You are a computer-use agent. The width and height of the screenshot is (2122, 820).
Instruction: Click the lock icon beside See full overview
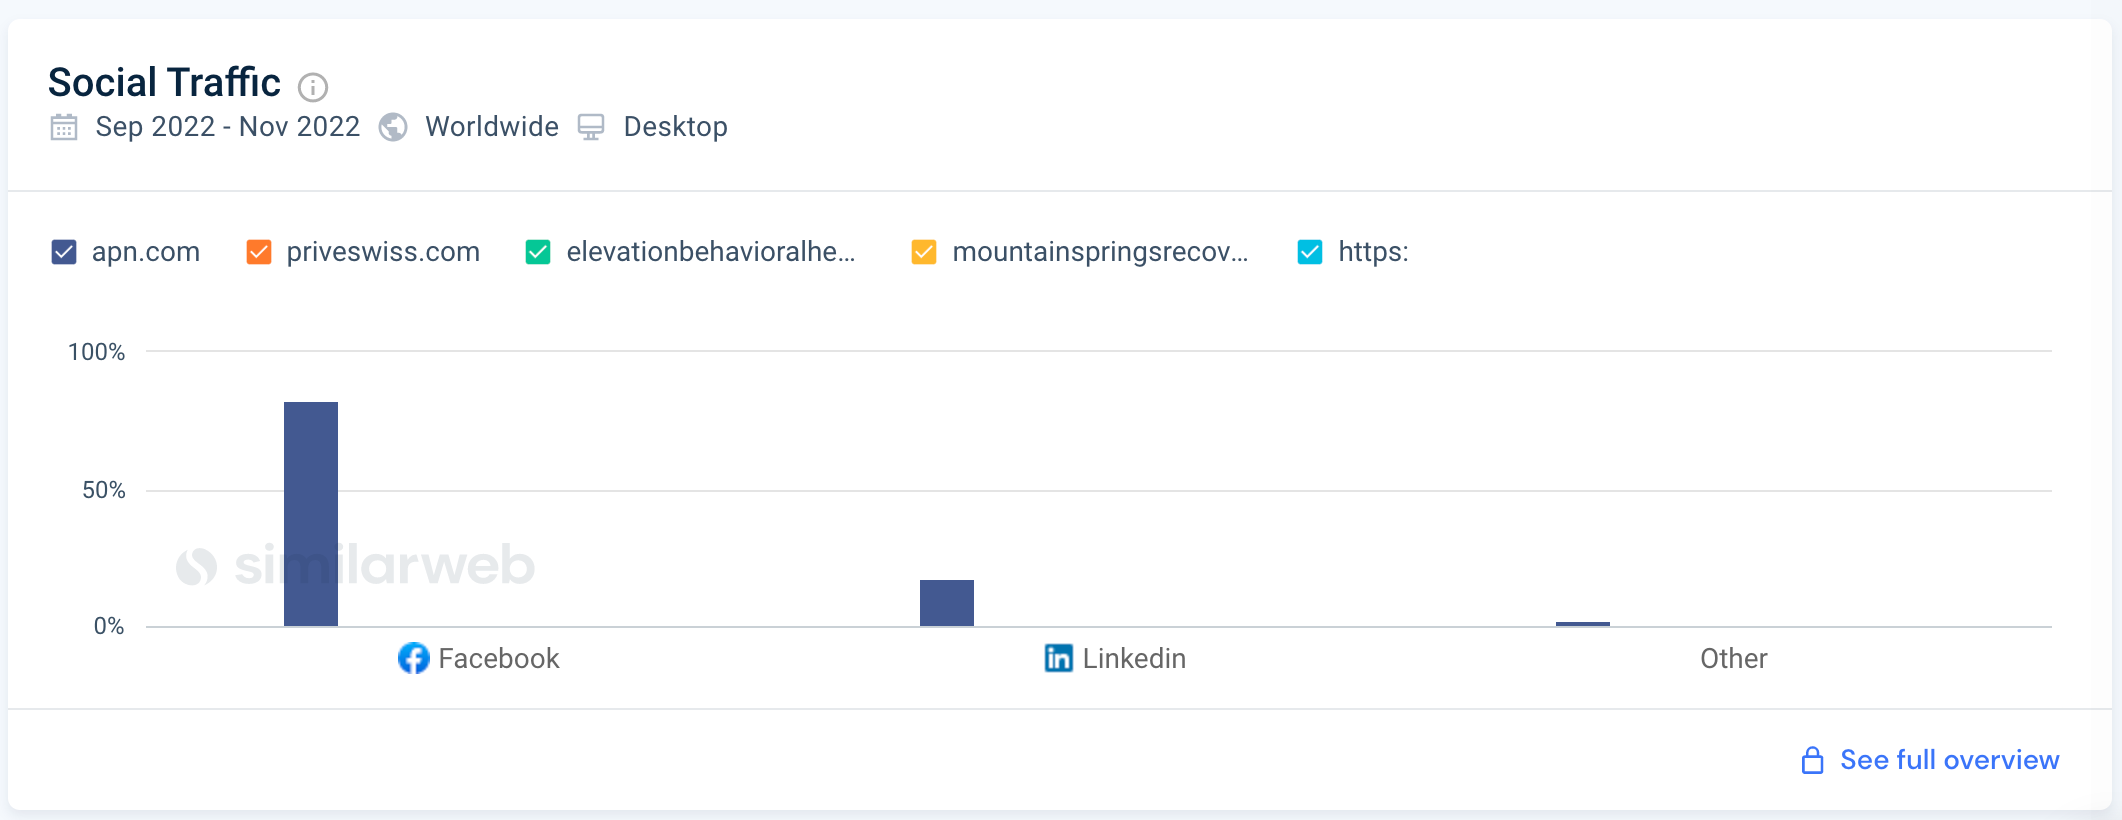pos(1812,761)
